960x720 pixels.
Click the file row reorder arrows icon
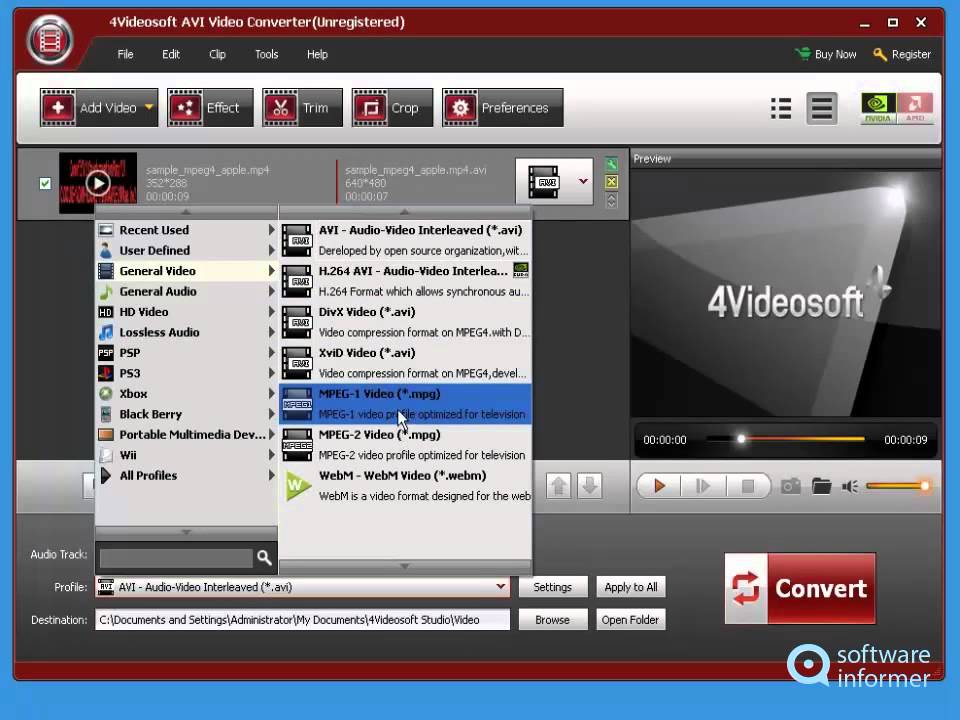click(x=611, y=200)
